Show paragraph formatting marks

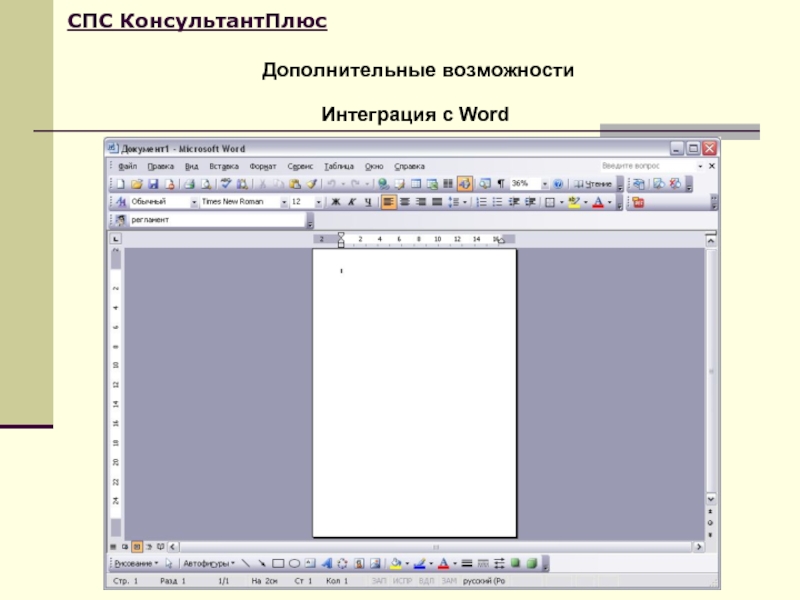499,184
